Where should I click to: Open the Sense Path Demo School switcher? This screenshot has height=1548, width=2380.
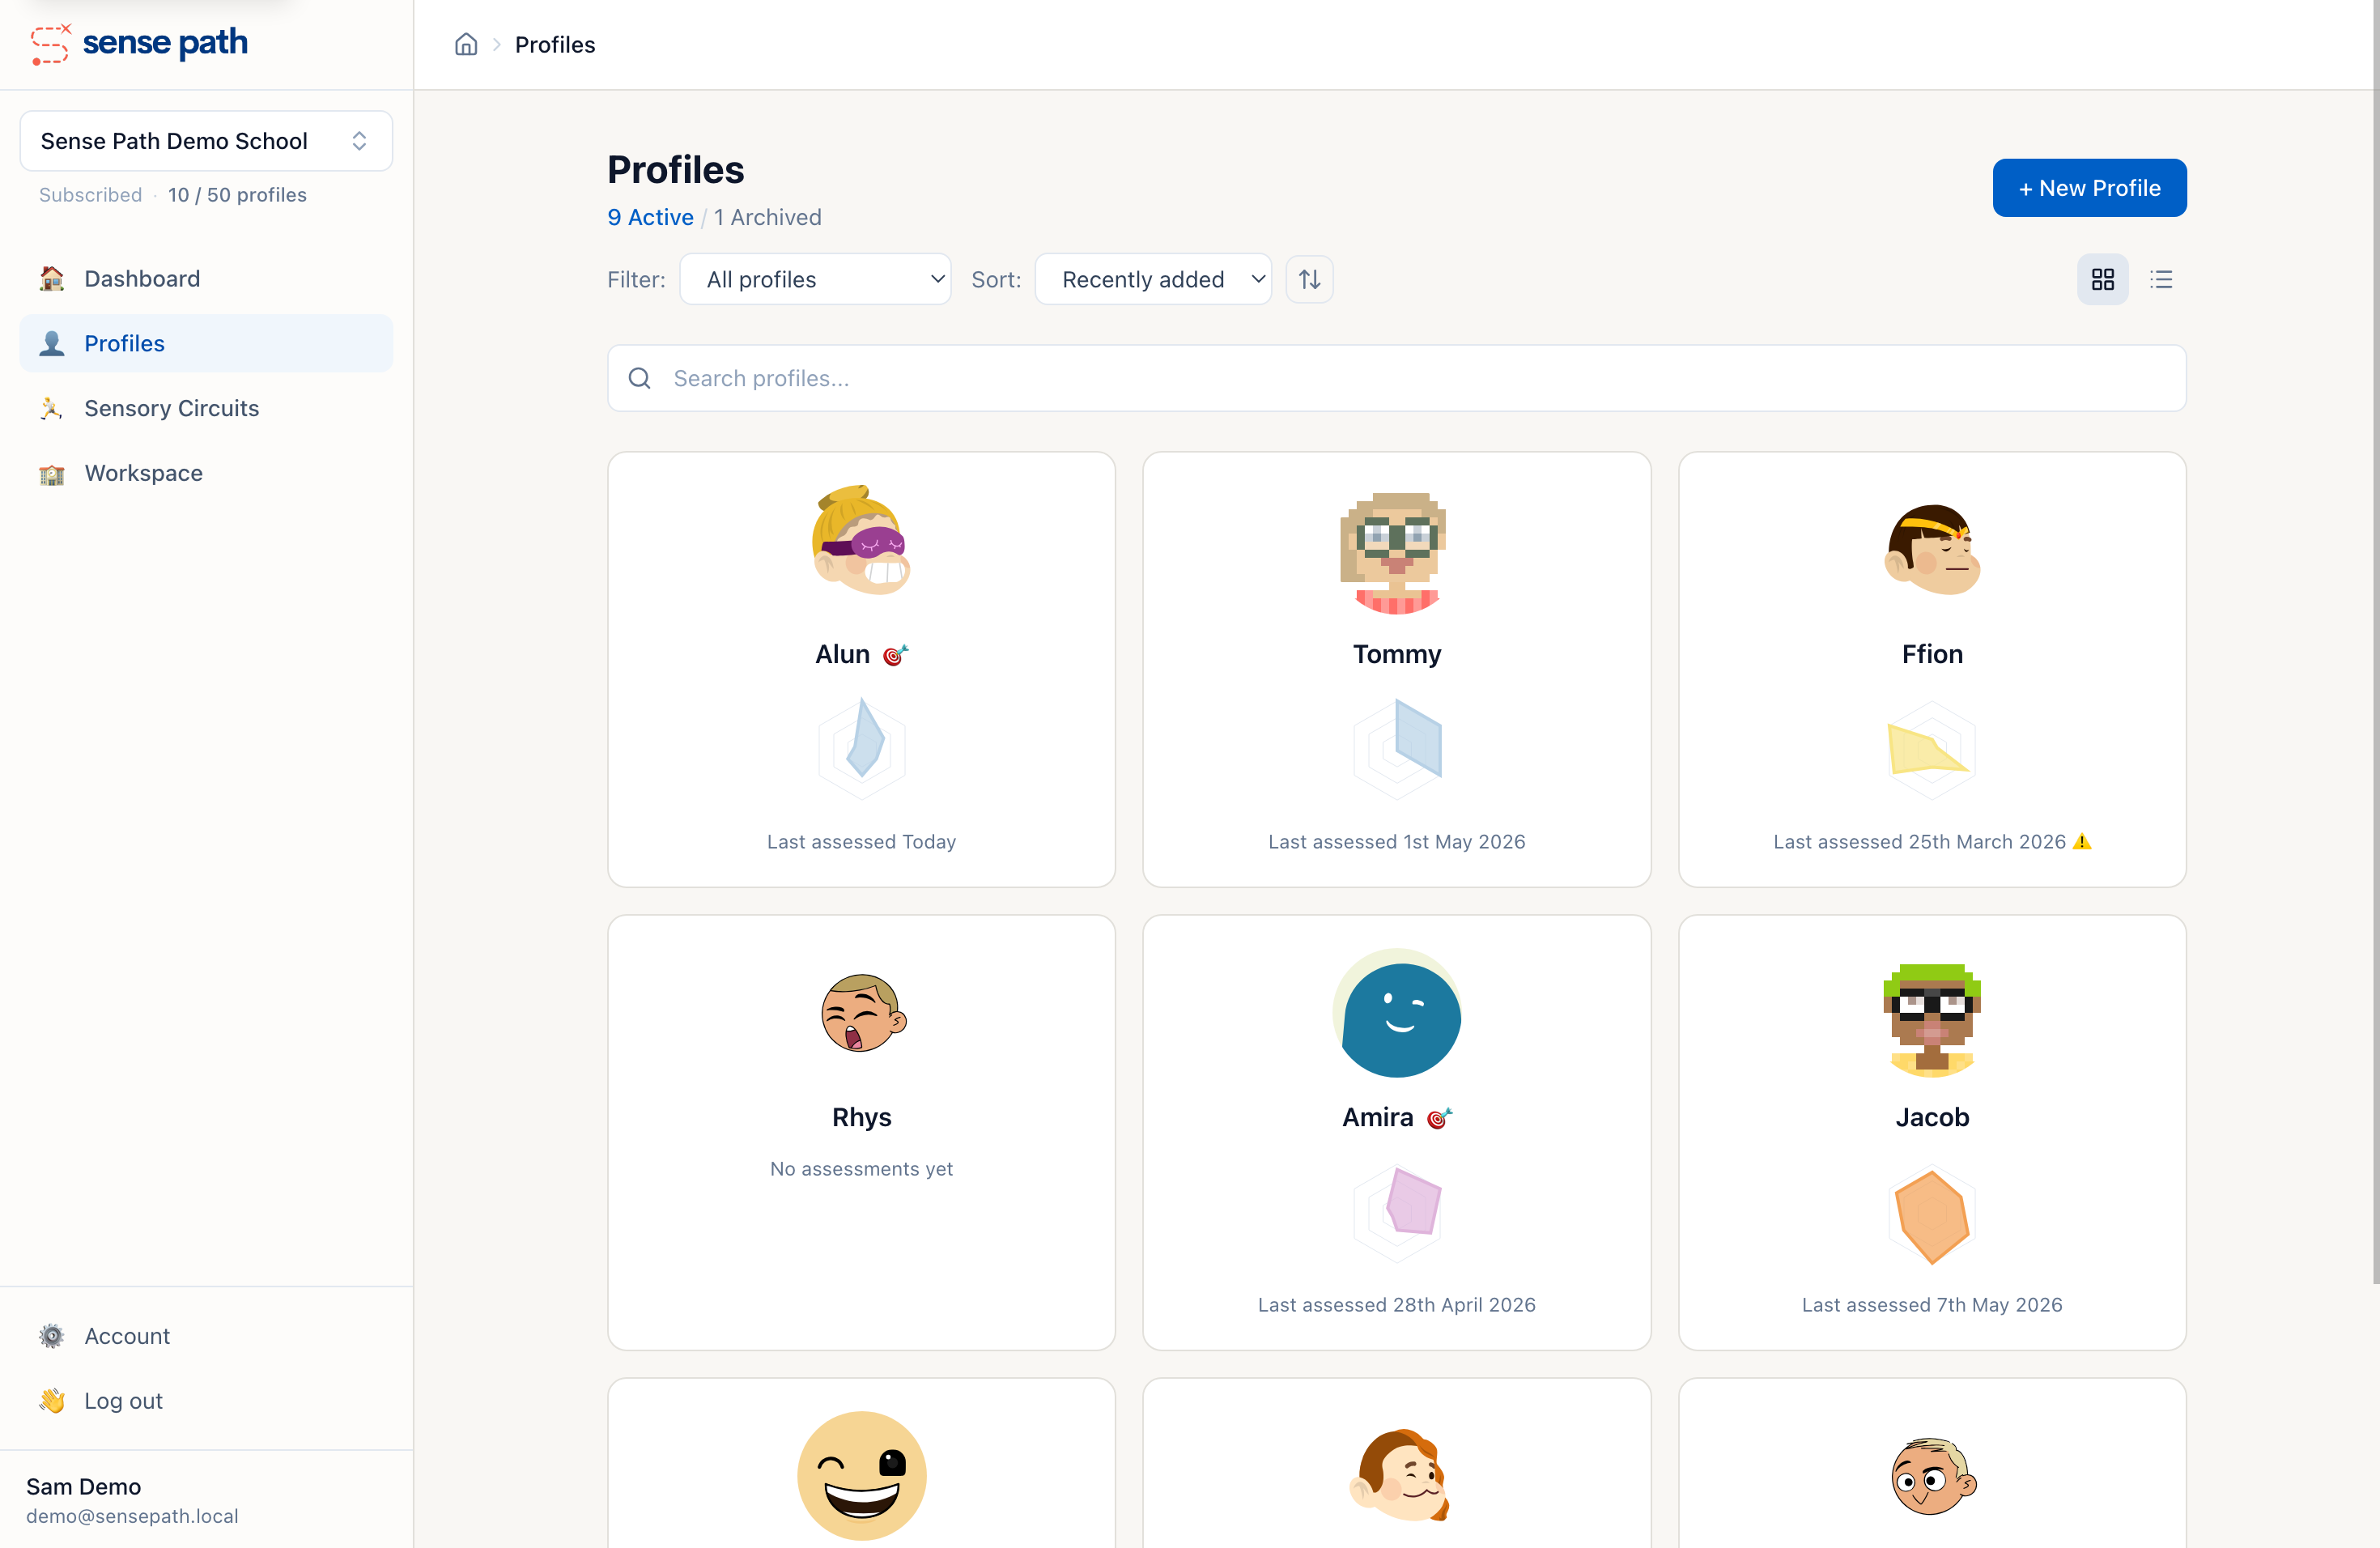206,141
